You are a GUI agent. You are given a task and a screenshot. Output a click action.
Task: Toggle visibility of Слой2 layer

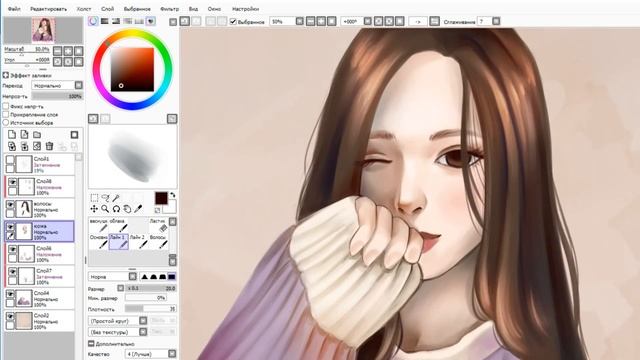coord(10,317)
